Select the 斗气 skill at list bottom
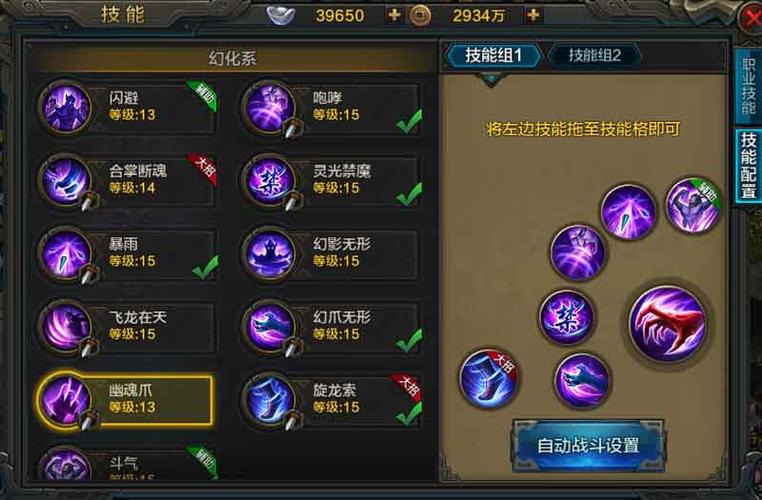 125,464
